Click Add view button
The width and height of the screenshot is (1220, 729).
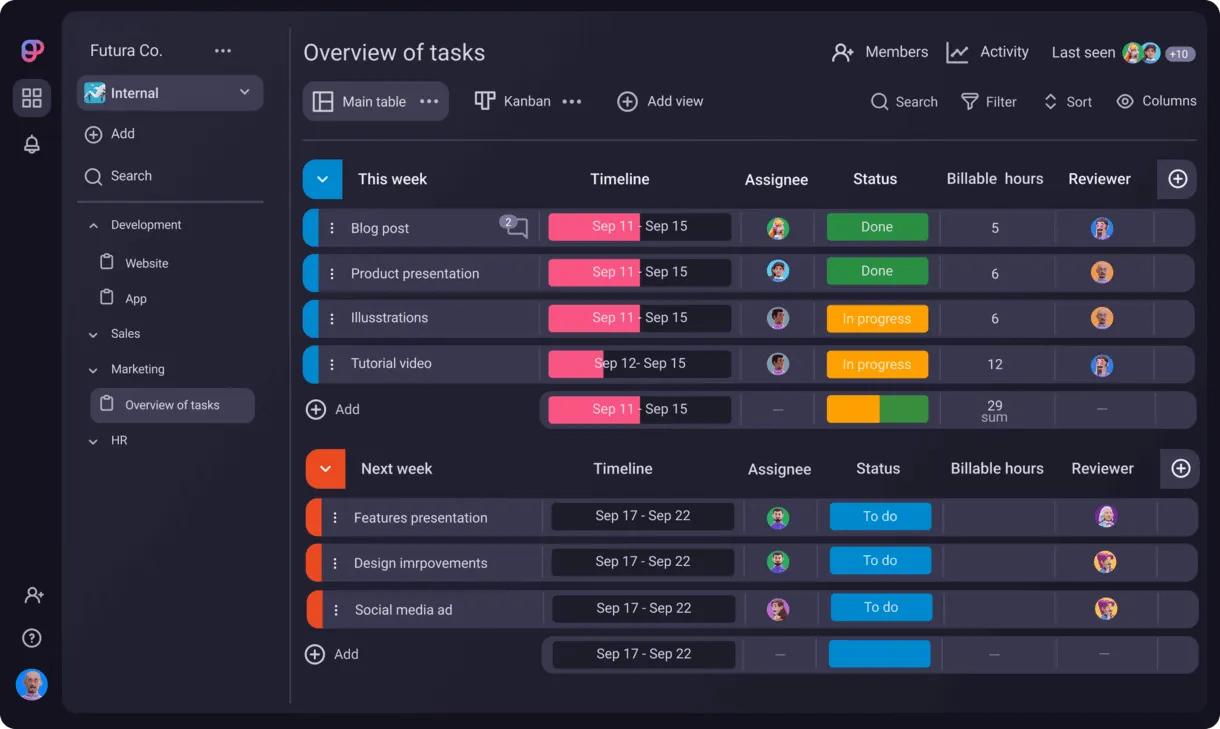tap(660, 101)
